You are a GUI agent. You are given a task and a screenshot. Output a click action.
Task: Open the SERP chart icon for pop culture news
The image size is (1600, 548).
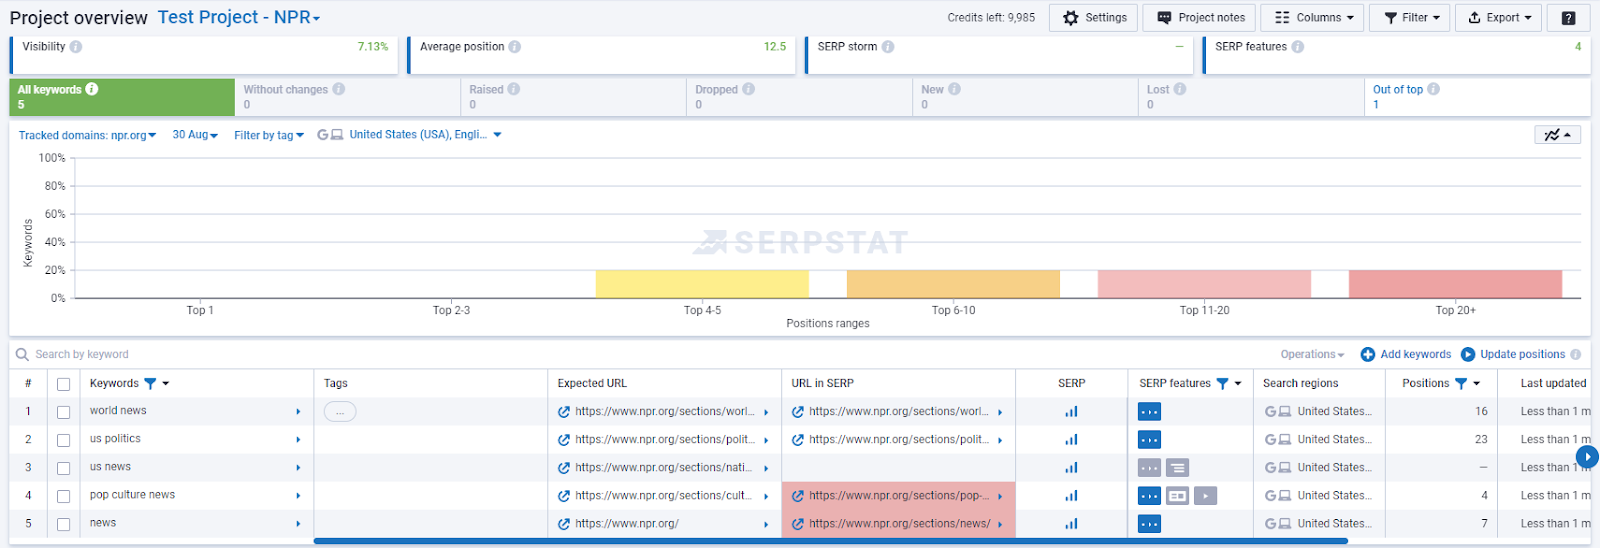pyautogui.click(x=1071, y=495)
